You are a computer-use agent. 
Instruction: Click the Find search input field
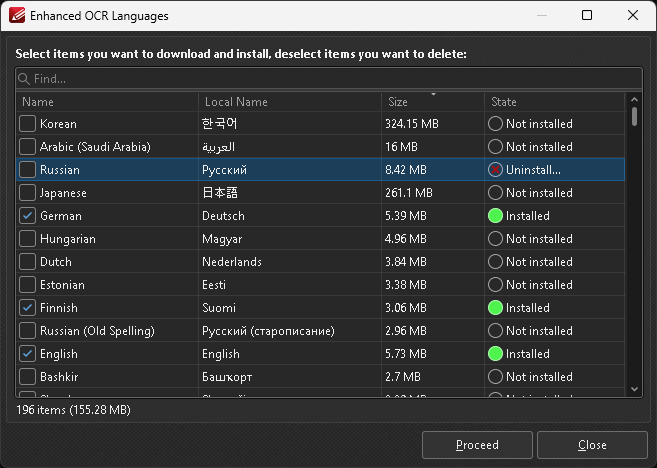pos(329,79)
